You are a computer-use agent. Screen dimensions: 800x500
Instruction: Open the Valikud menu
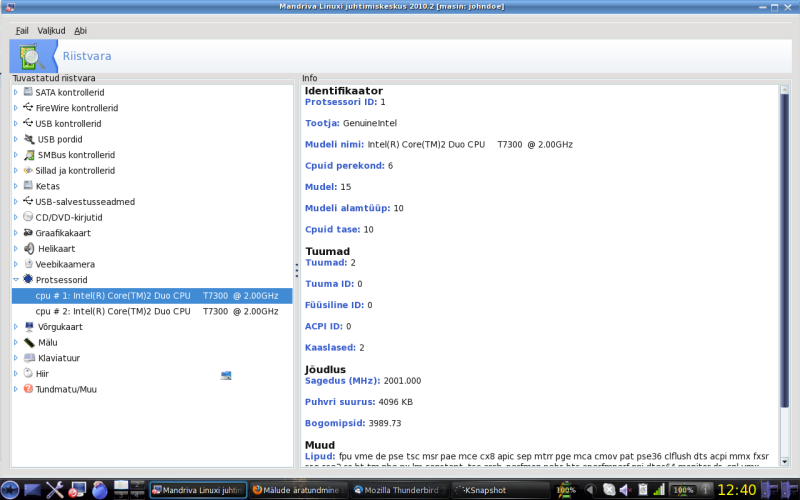point(51,31)
